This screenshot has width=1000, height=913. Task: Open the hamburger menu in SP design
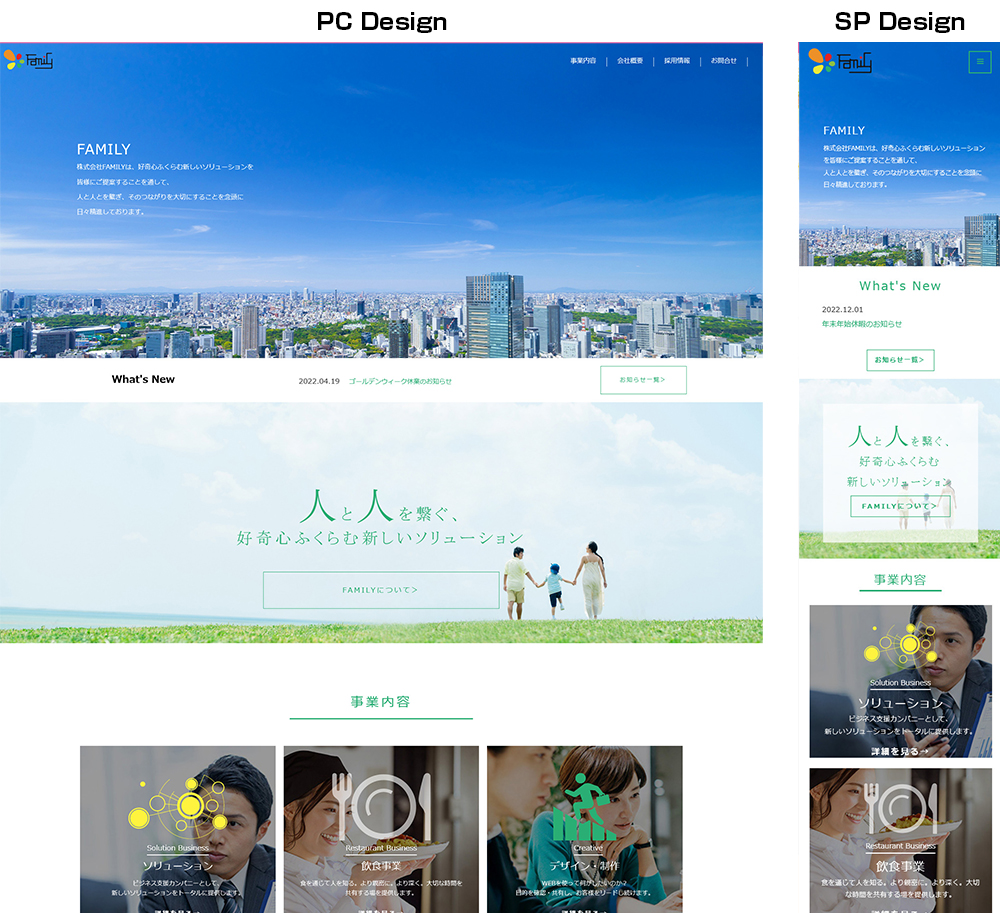pyautogui.click(x=979, y=62)
